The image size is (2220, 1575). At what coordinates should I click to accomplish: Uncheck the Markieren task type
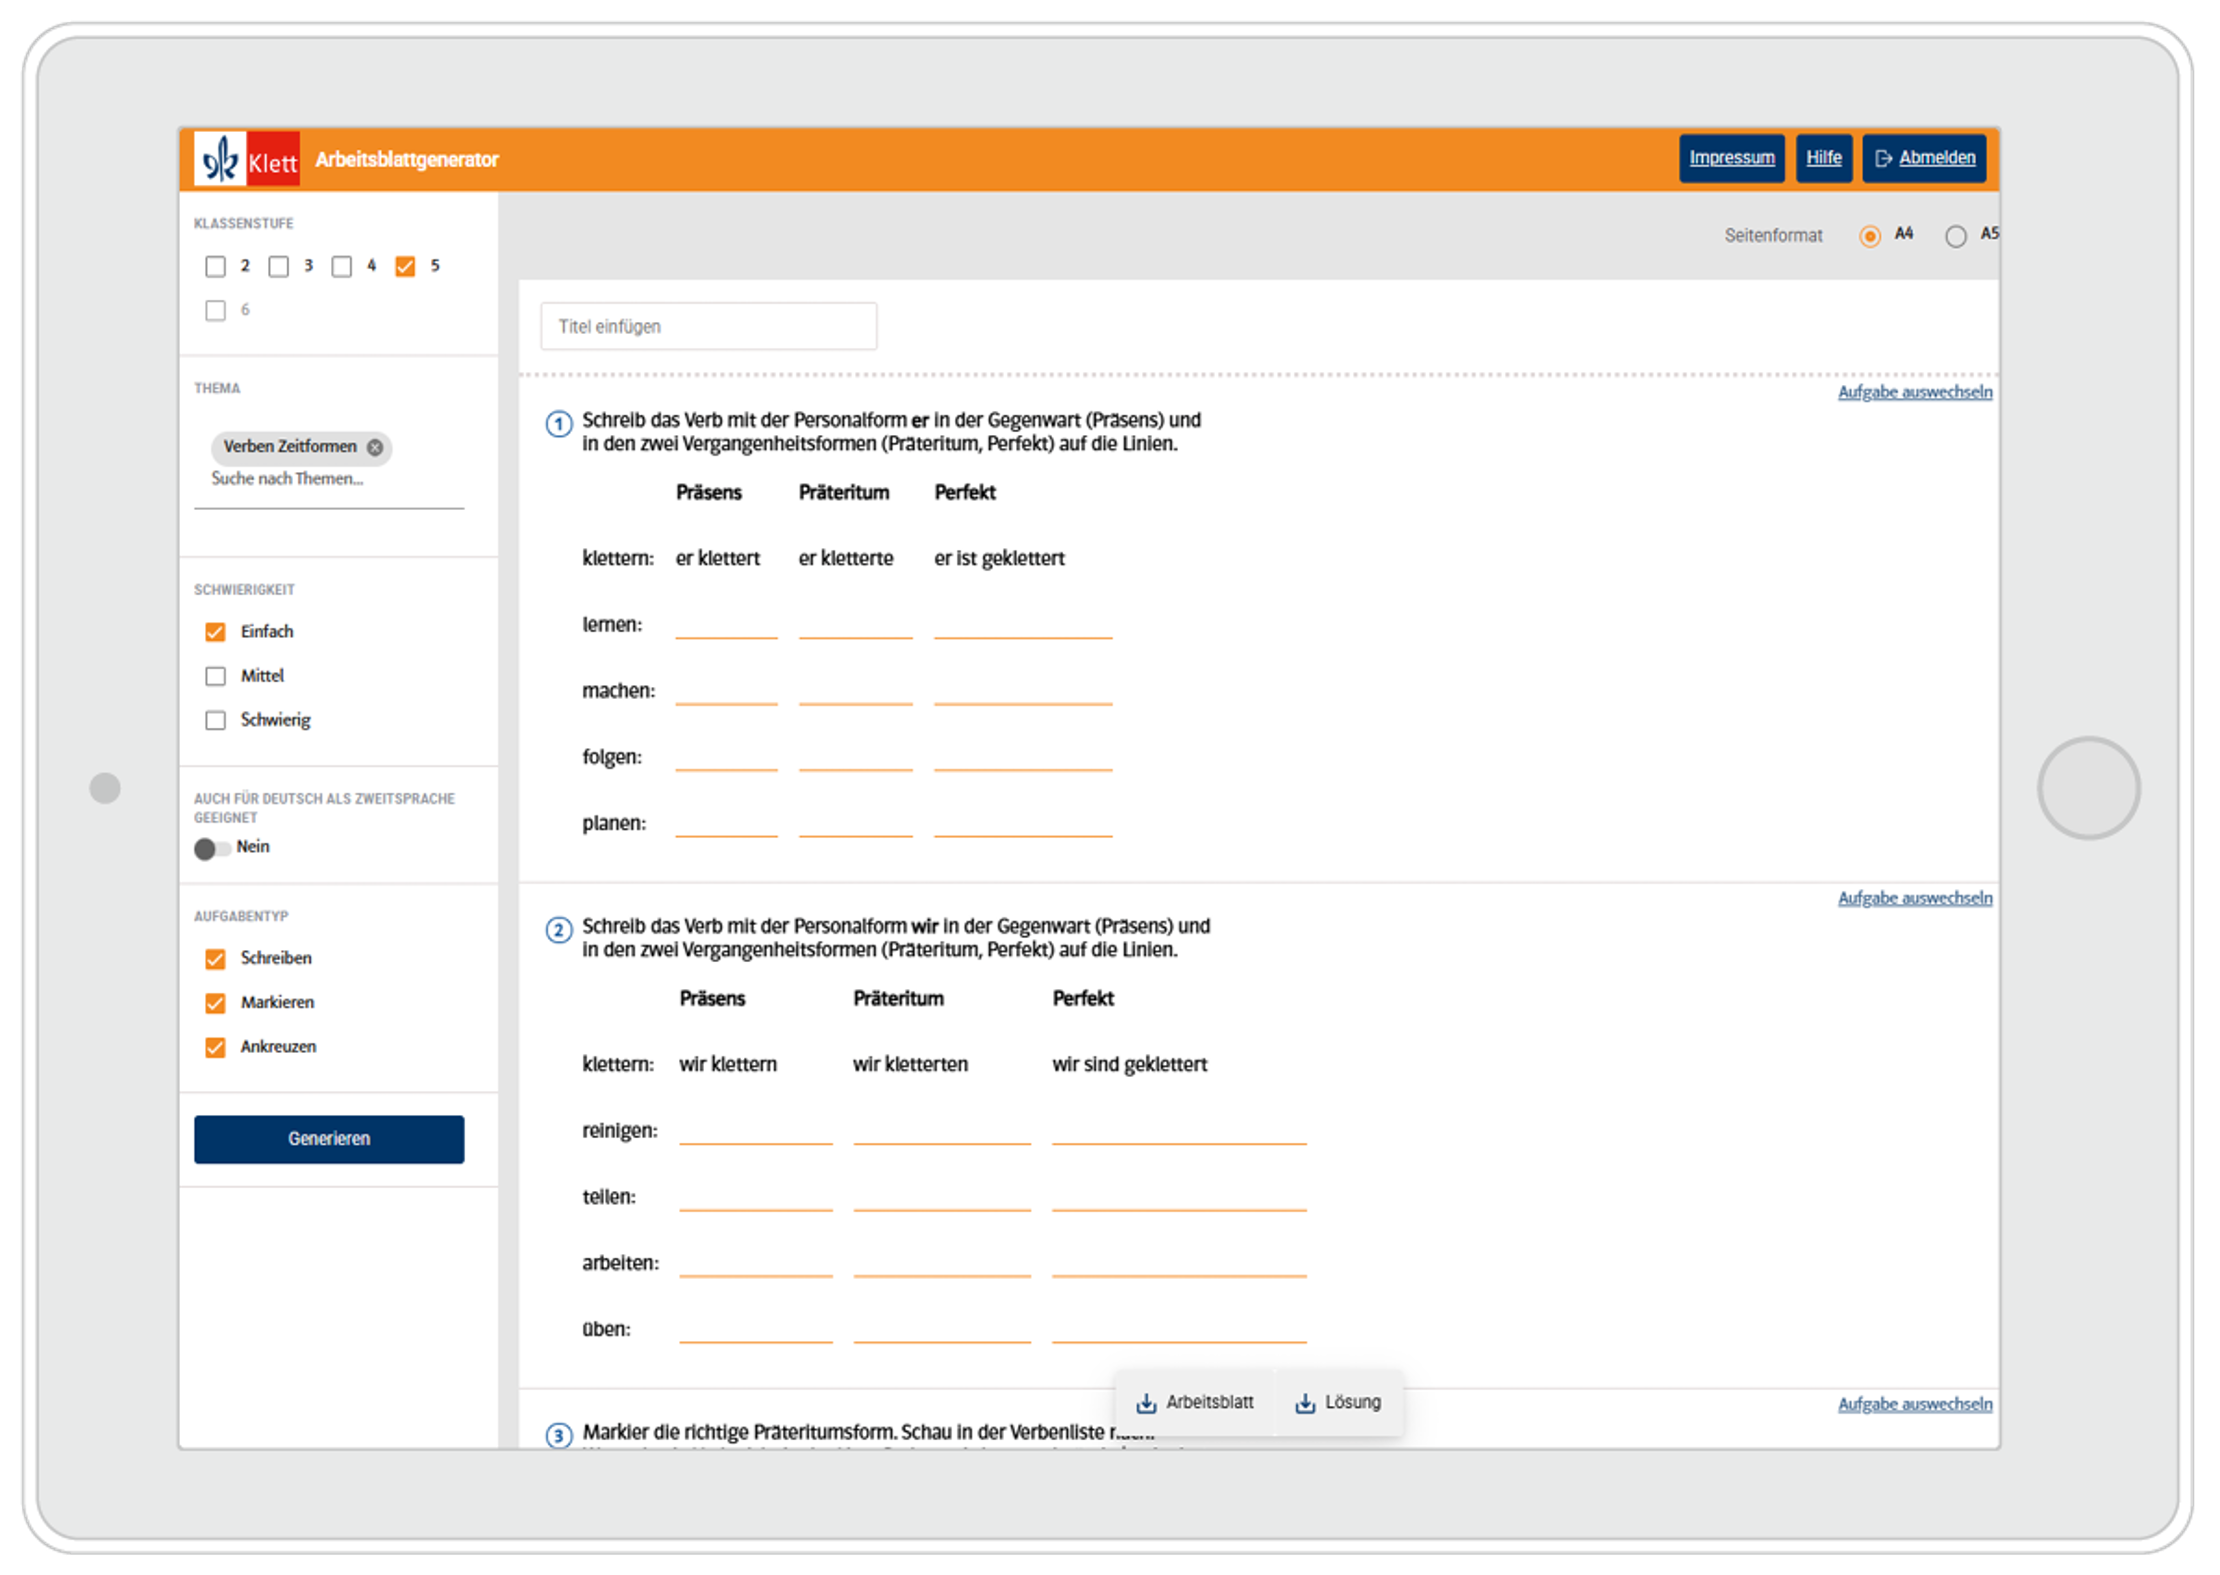[215, 1003]
